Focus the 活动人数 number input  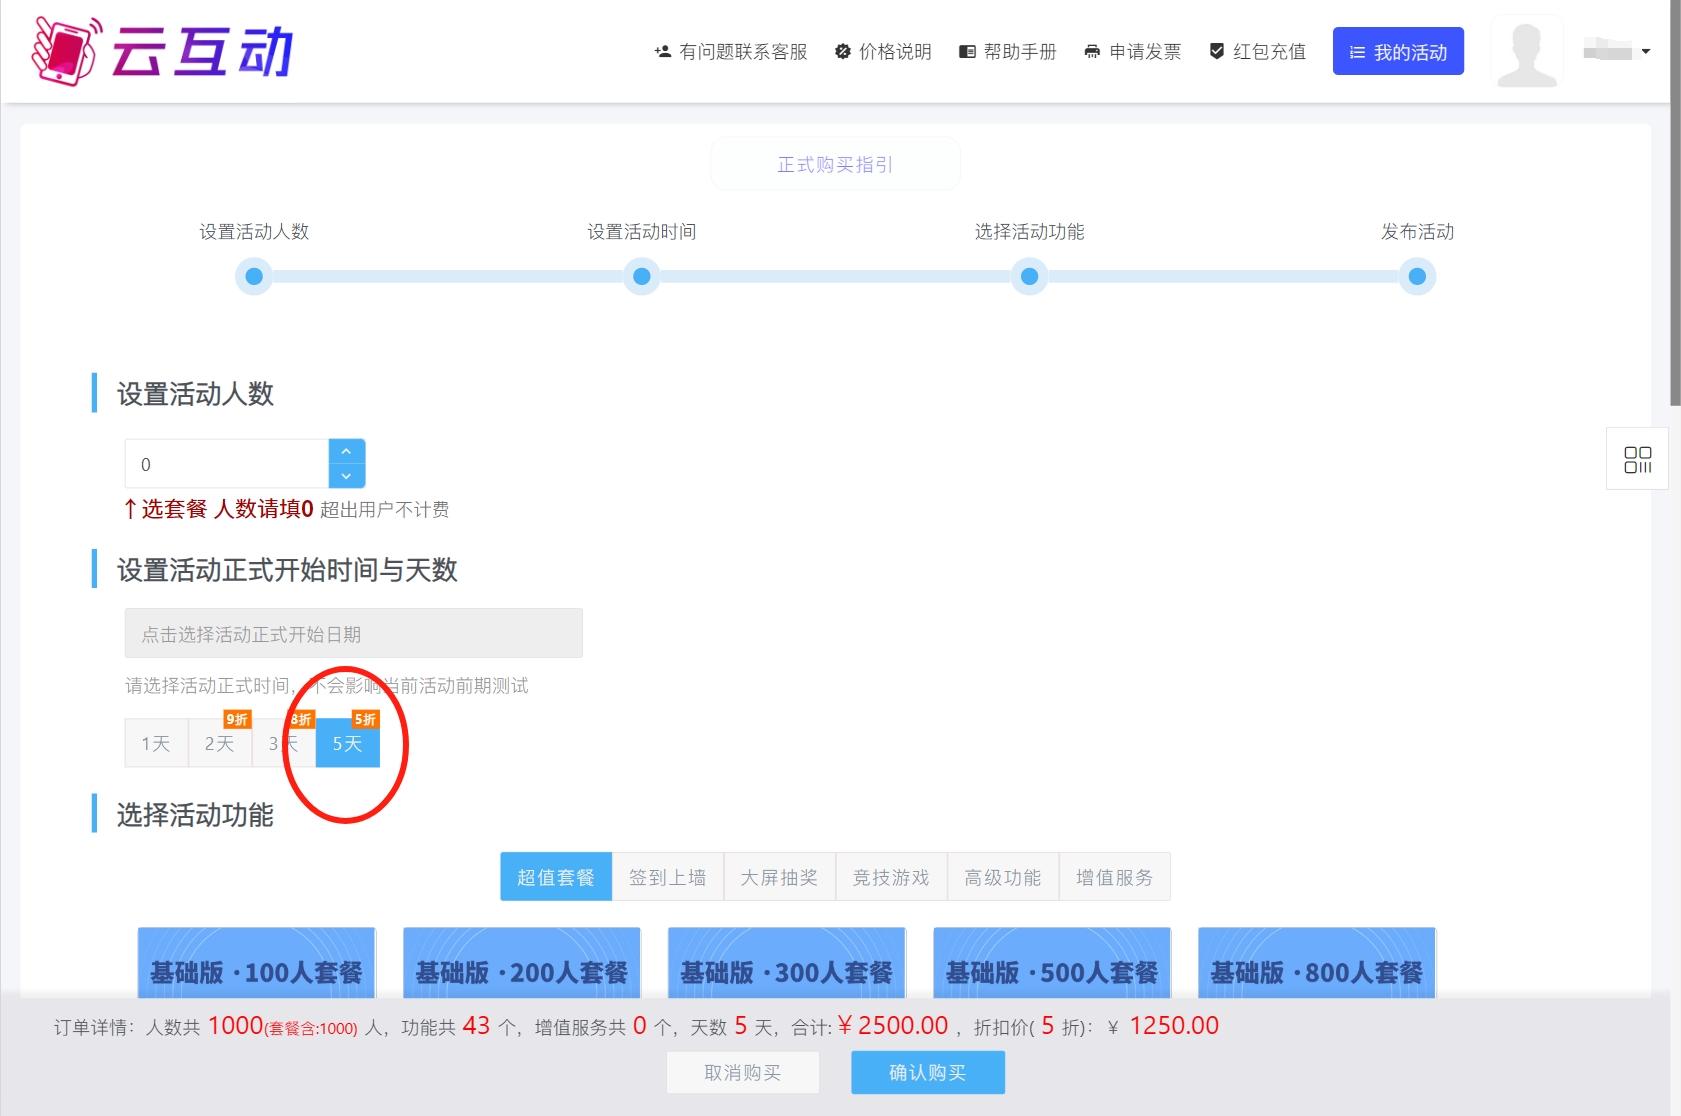[227, 464]
